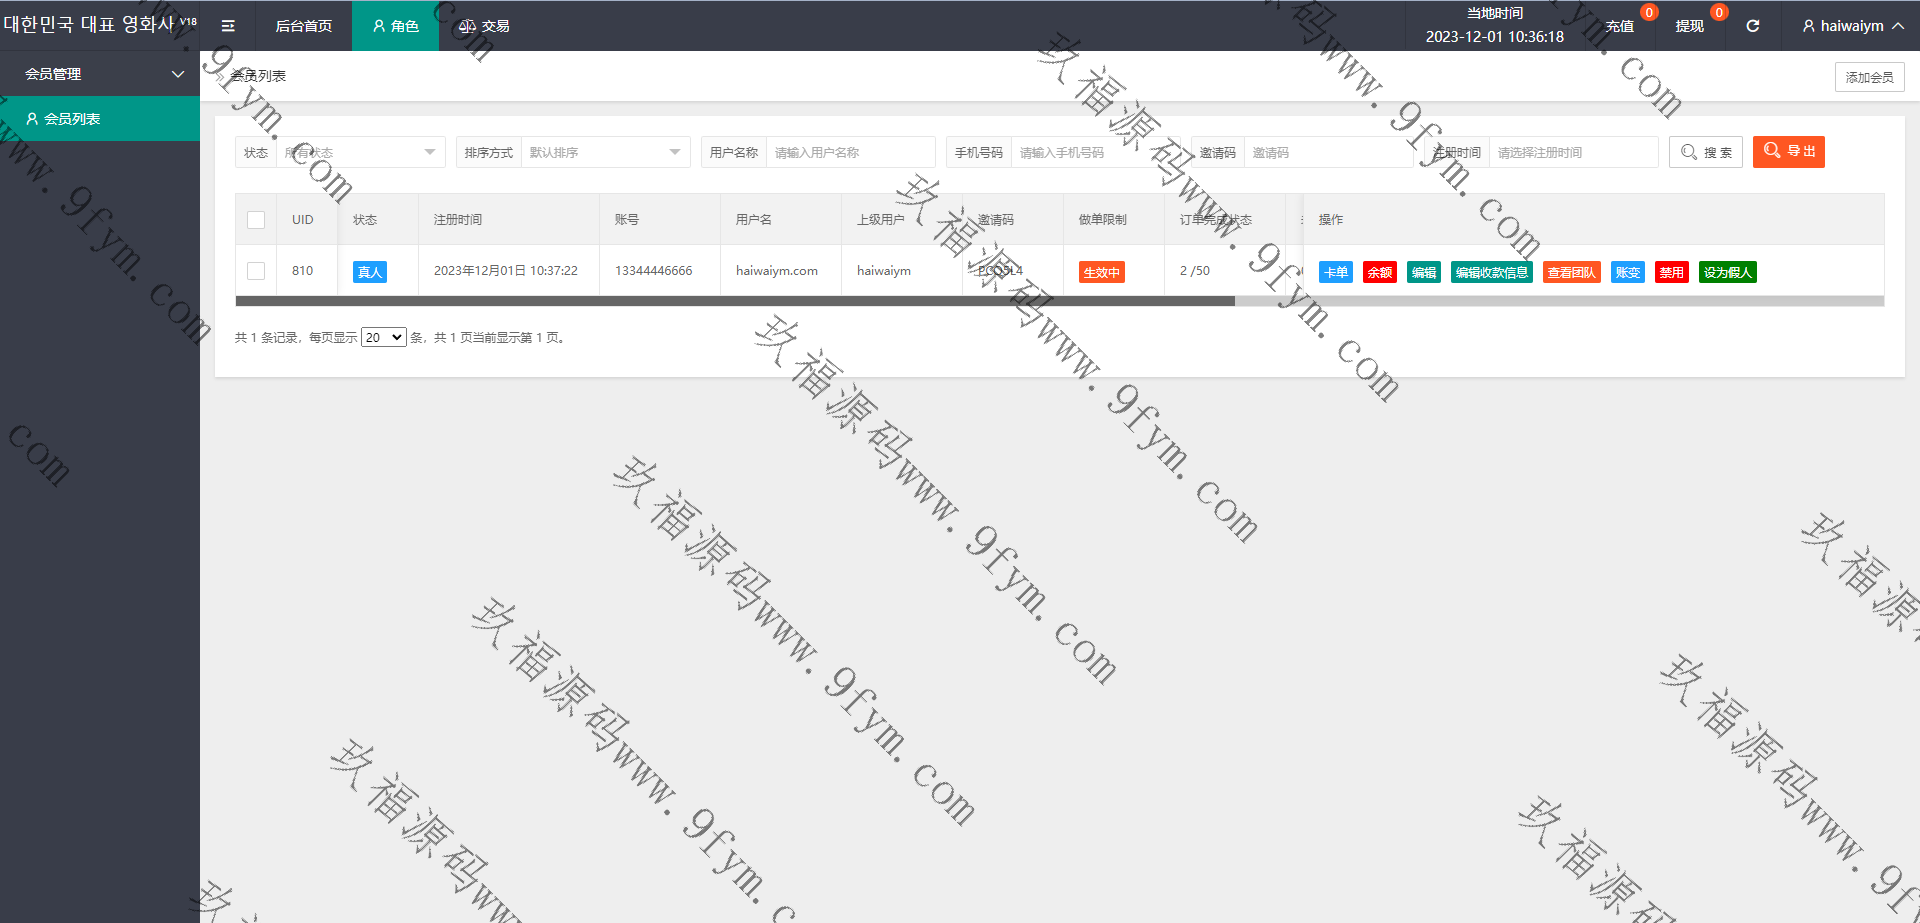The height and width of the screenshot is (923, 1920).
Task: Switch to the 交易 top tab
Action: point(484,26)
